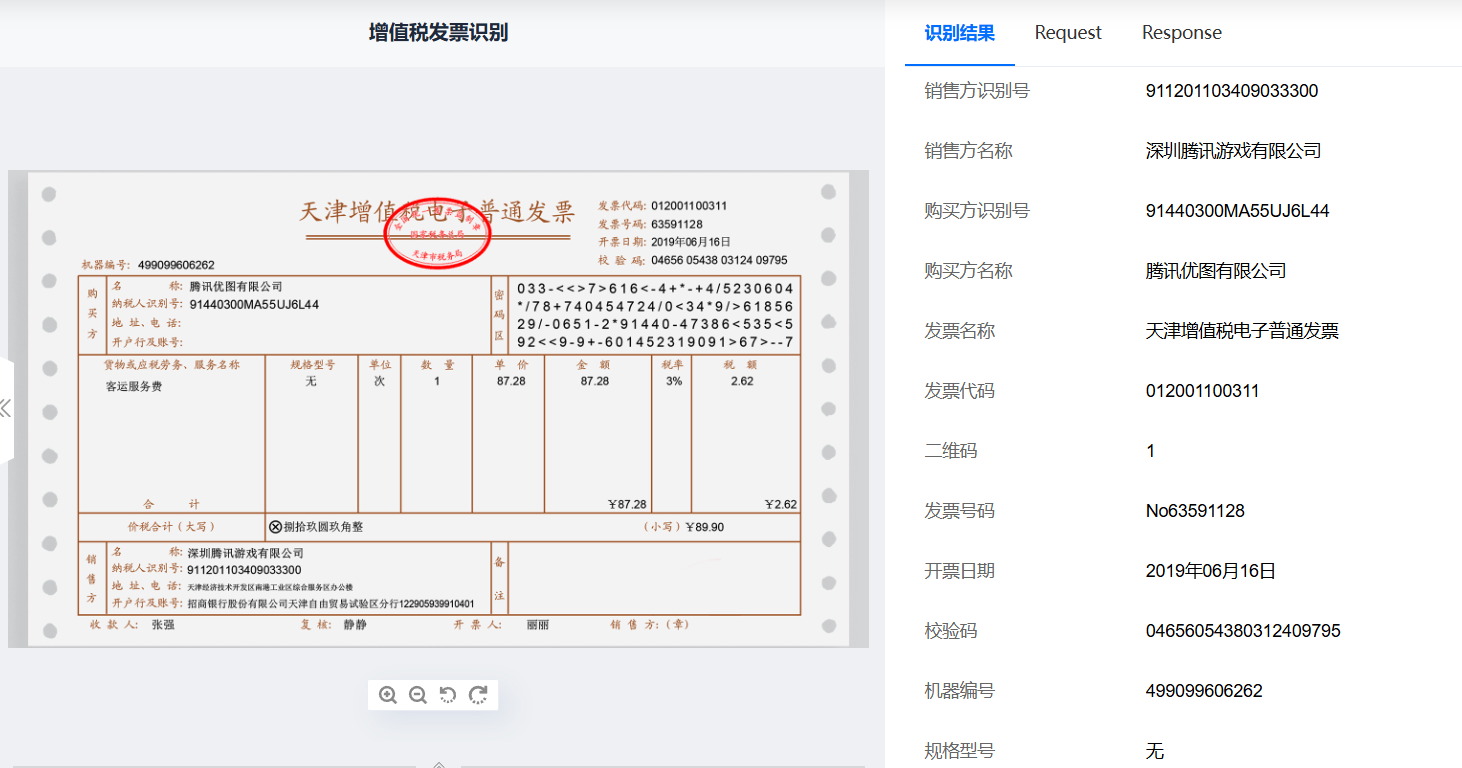Click the 销售方名称 field label
The image size is (1462, 768).
[969, 151]
